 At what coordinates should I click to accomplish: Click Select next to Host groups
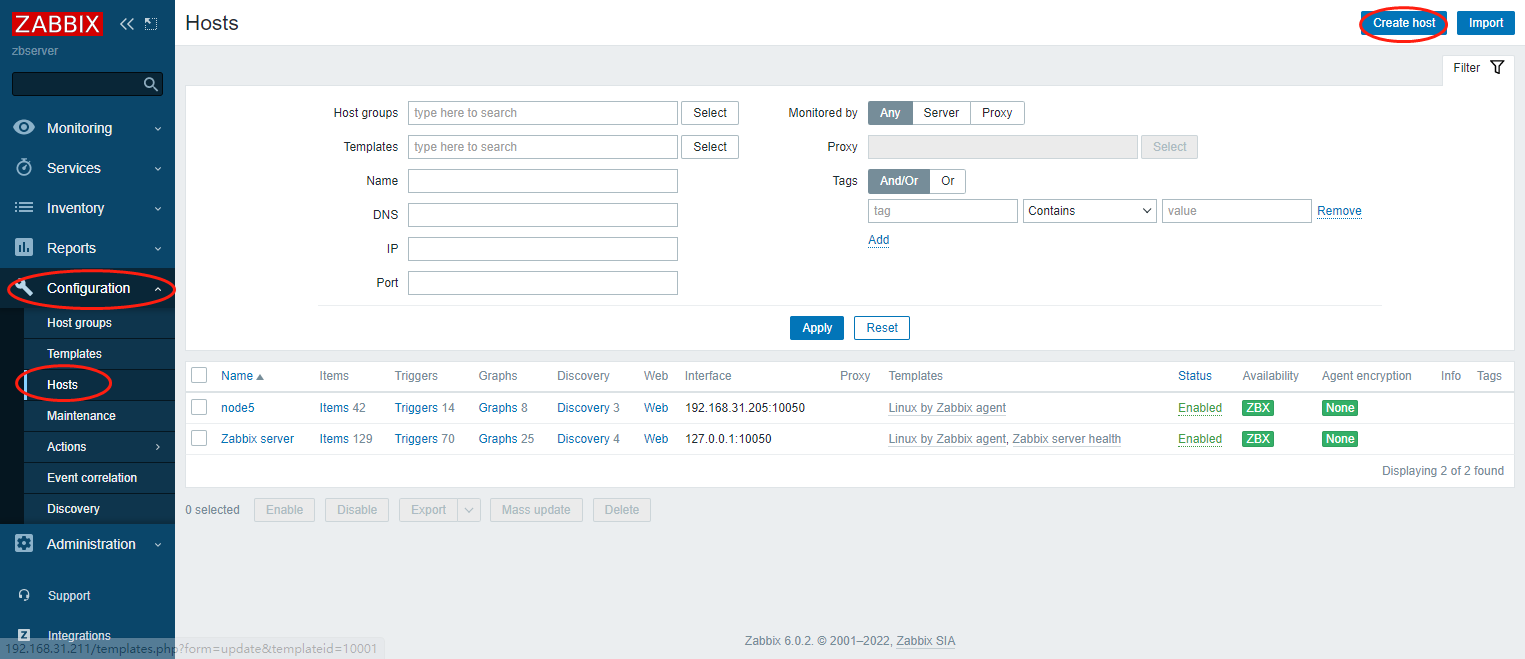[710, 113]
